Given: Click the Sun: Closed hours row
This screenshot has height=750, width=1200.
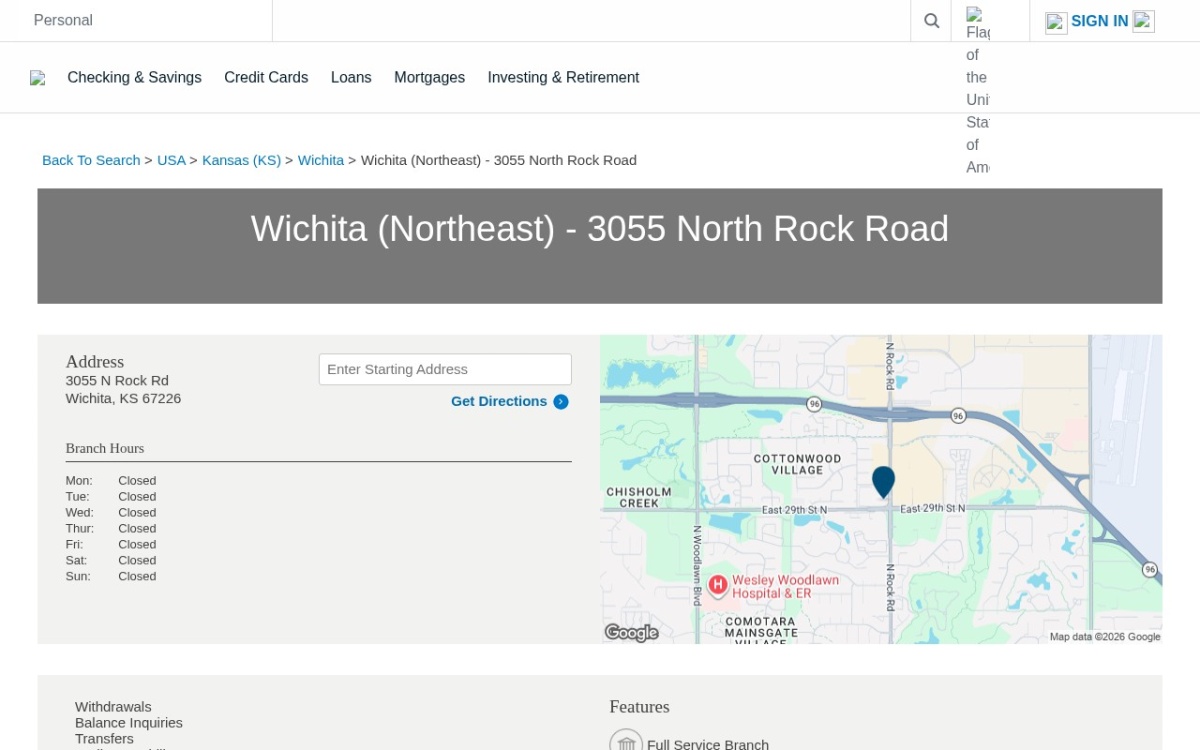Looking at the screenshot, I should coord(111,577).
